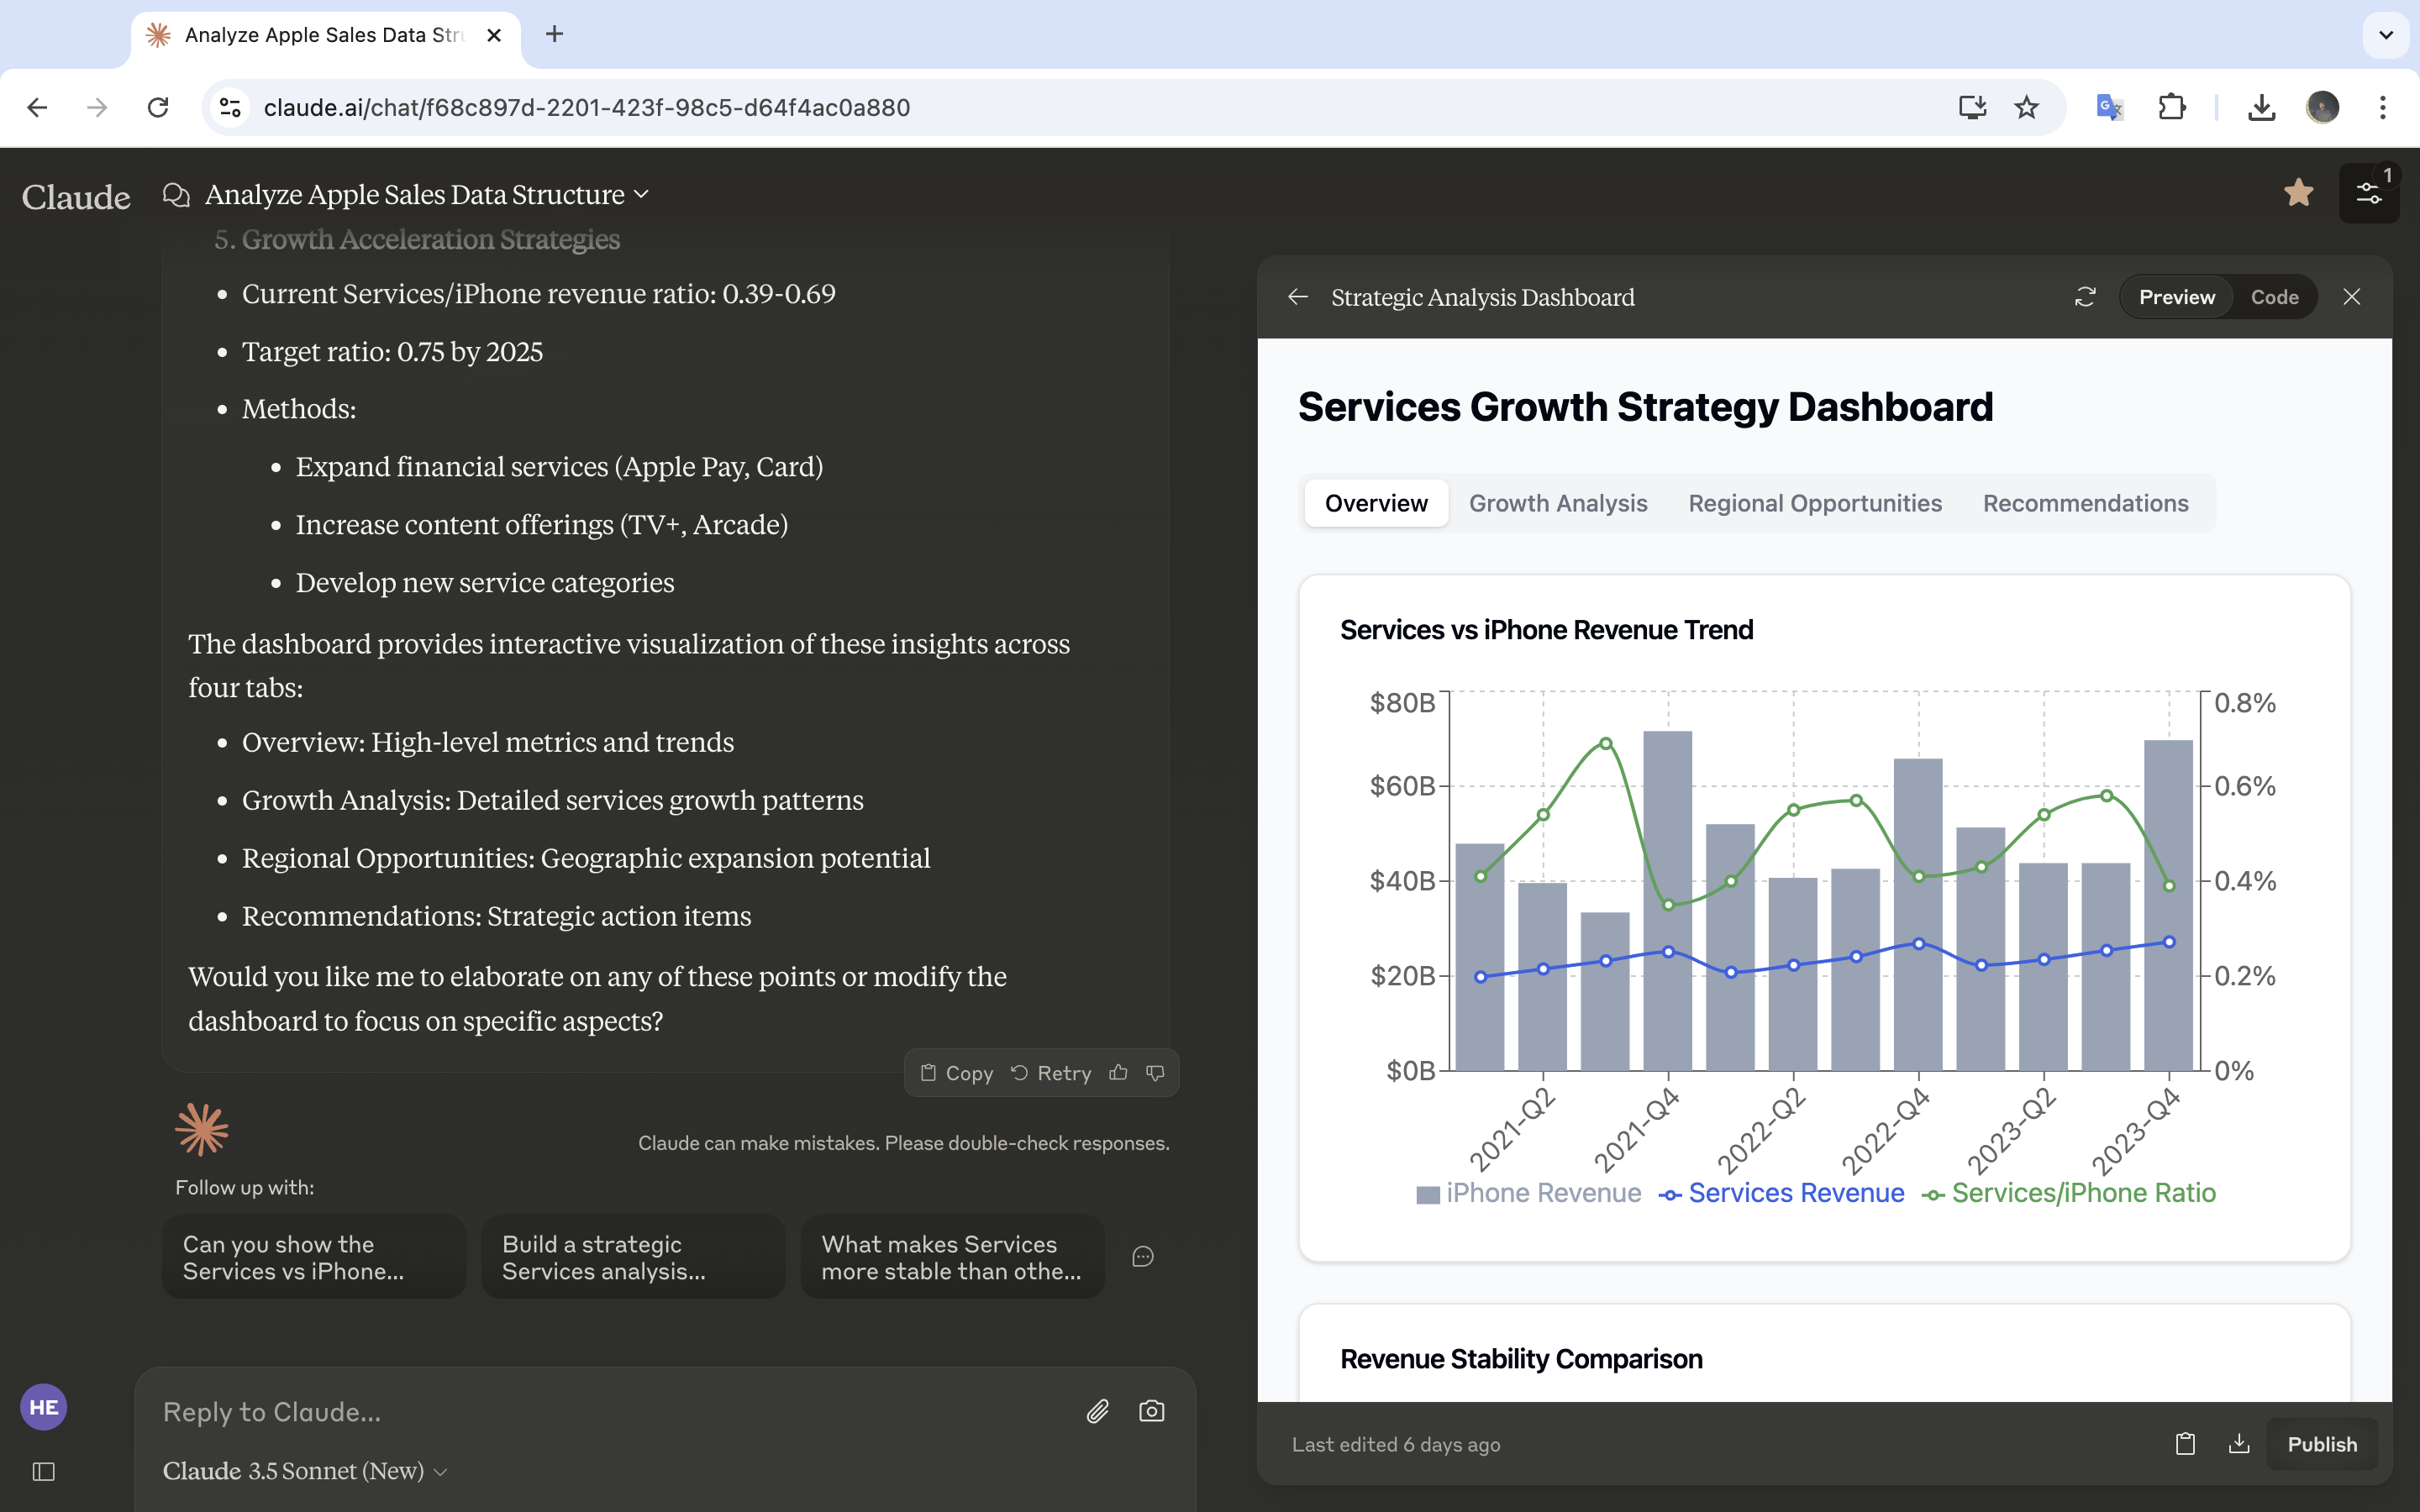Click inside the Reply to Claude field
Screen dimensions: 2420x1512
click(600, 1411)
